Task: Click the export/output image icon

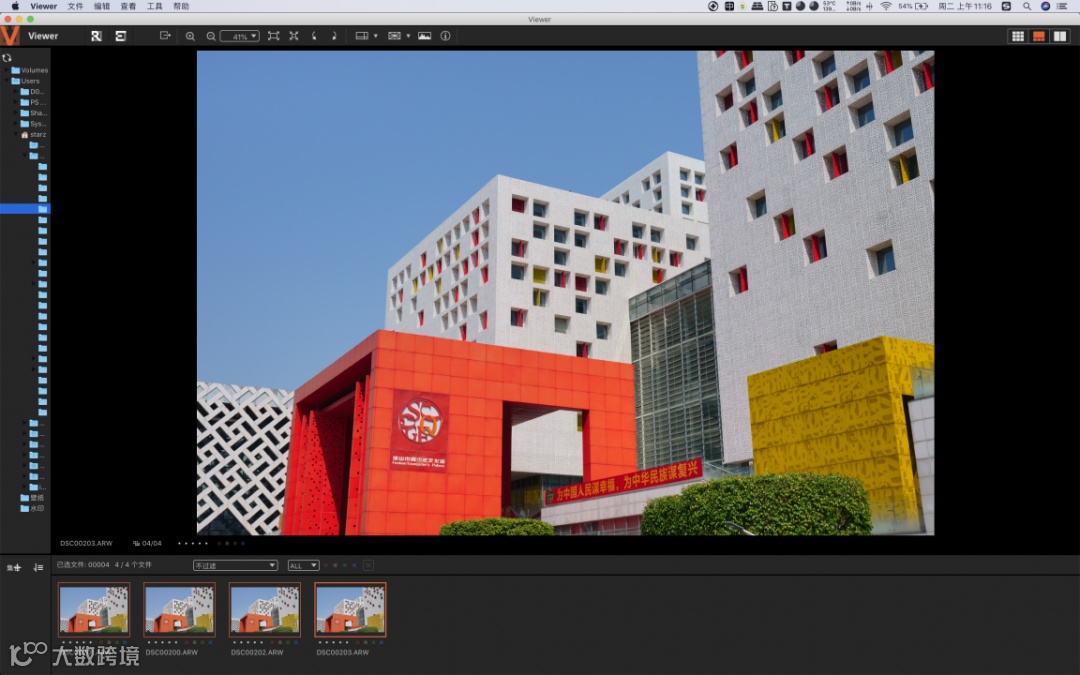Action: click(165, 35)
